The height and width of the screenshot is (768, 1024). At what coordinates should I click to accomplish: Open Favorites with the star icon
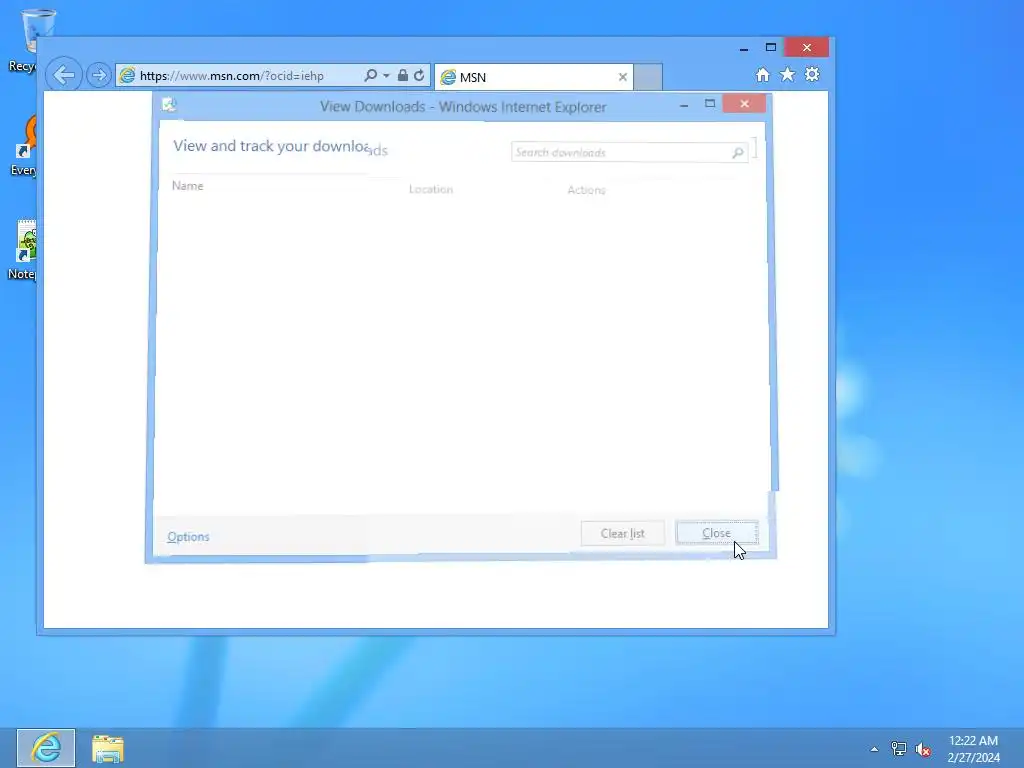coord(788,74)
